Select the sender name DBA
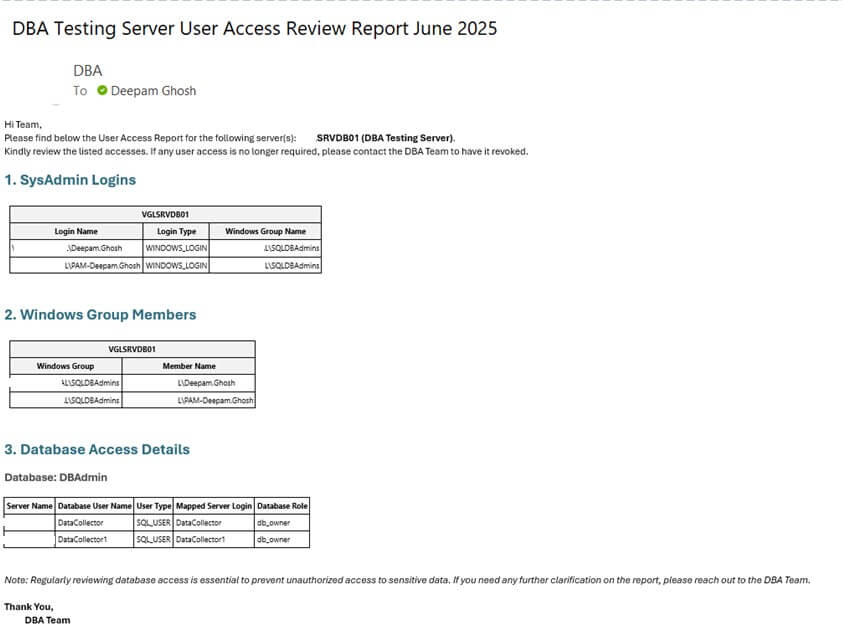Image resolution: width=842 pixels, height=627 pixels. (x=88, y=71)
